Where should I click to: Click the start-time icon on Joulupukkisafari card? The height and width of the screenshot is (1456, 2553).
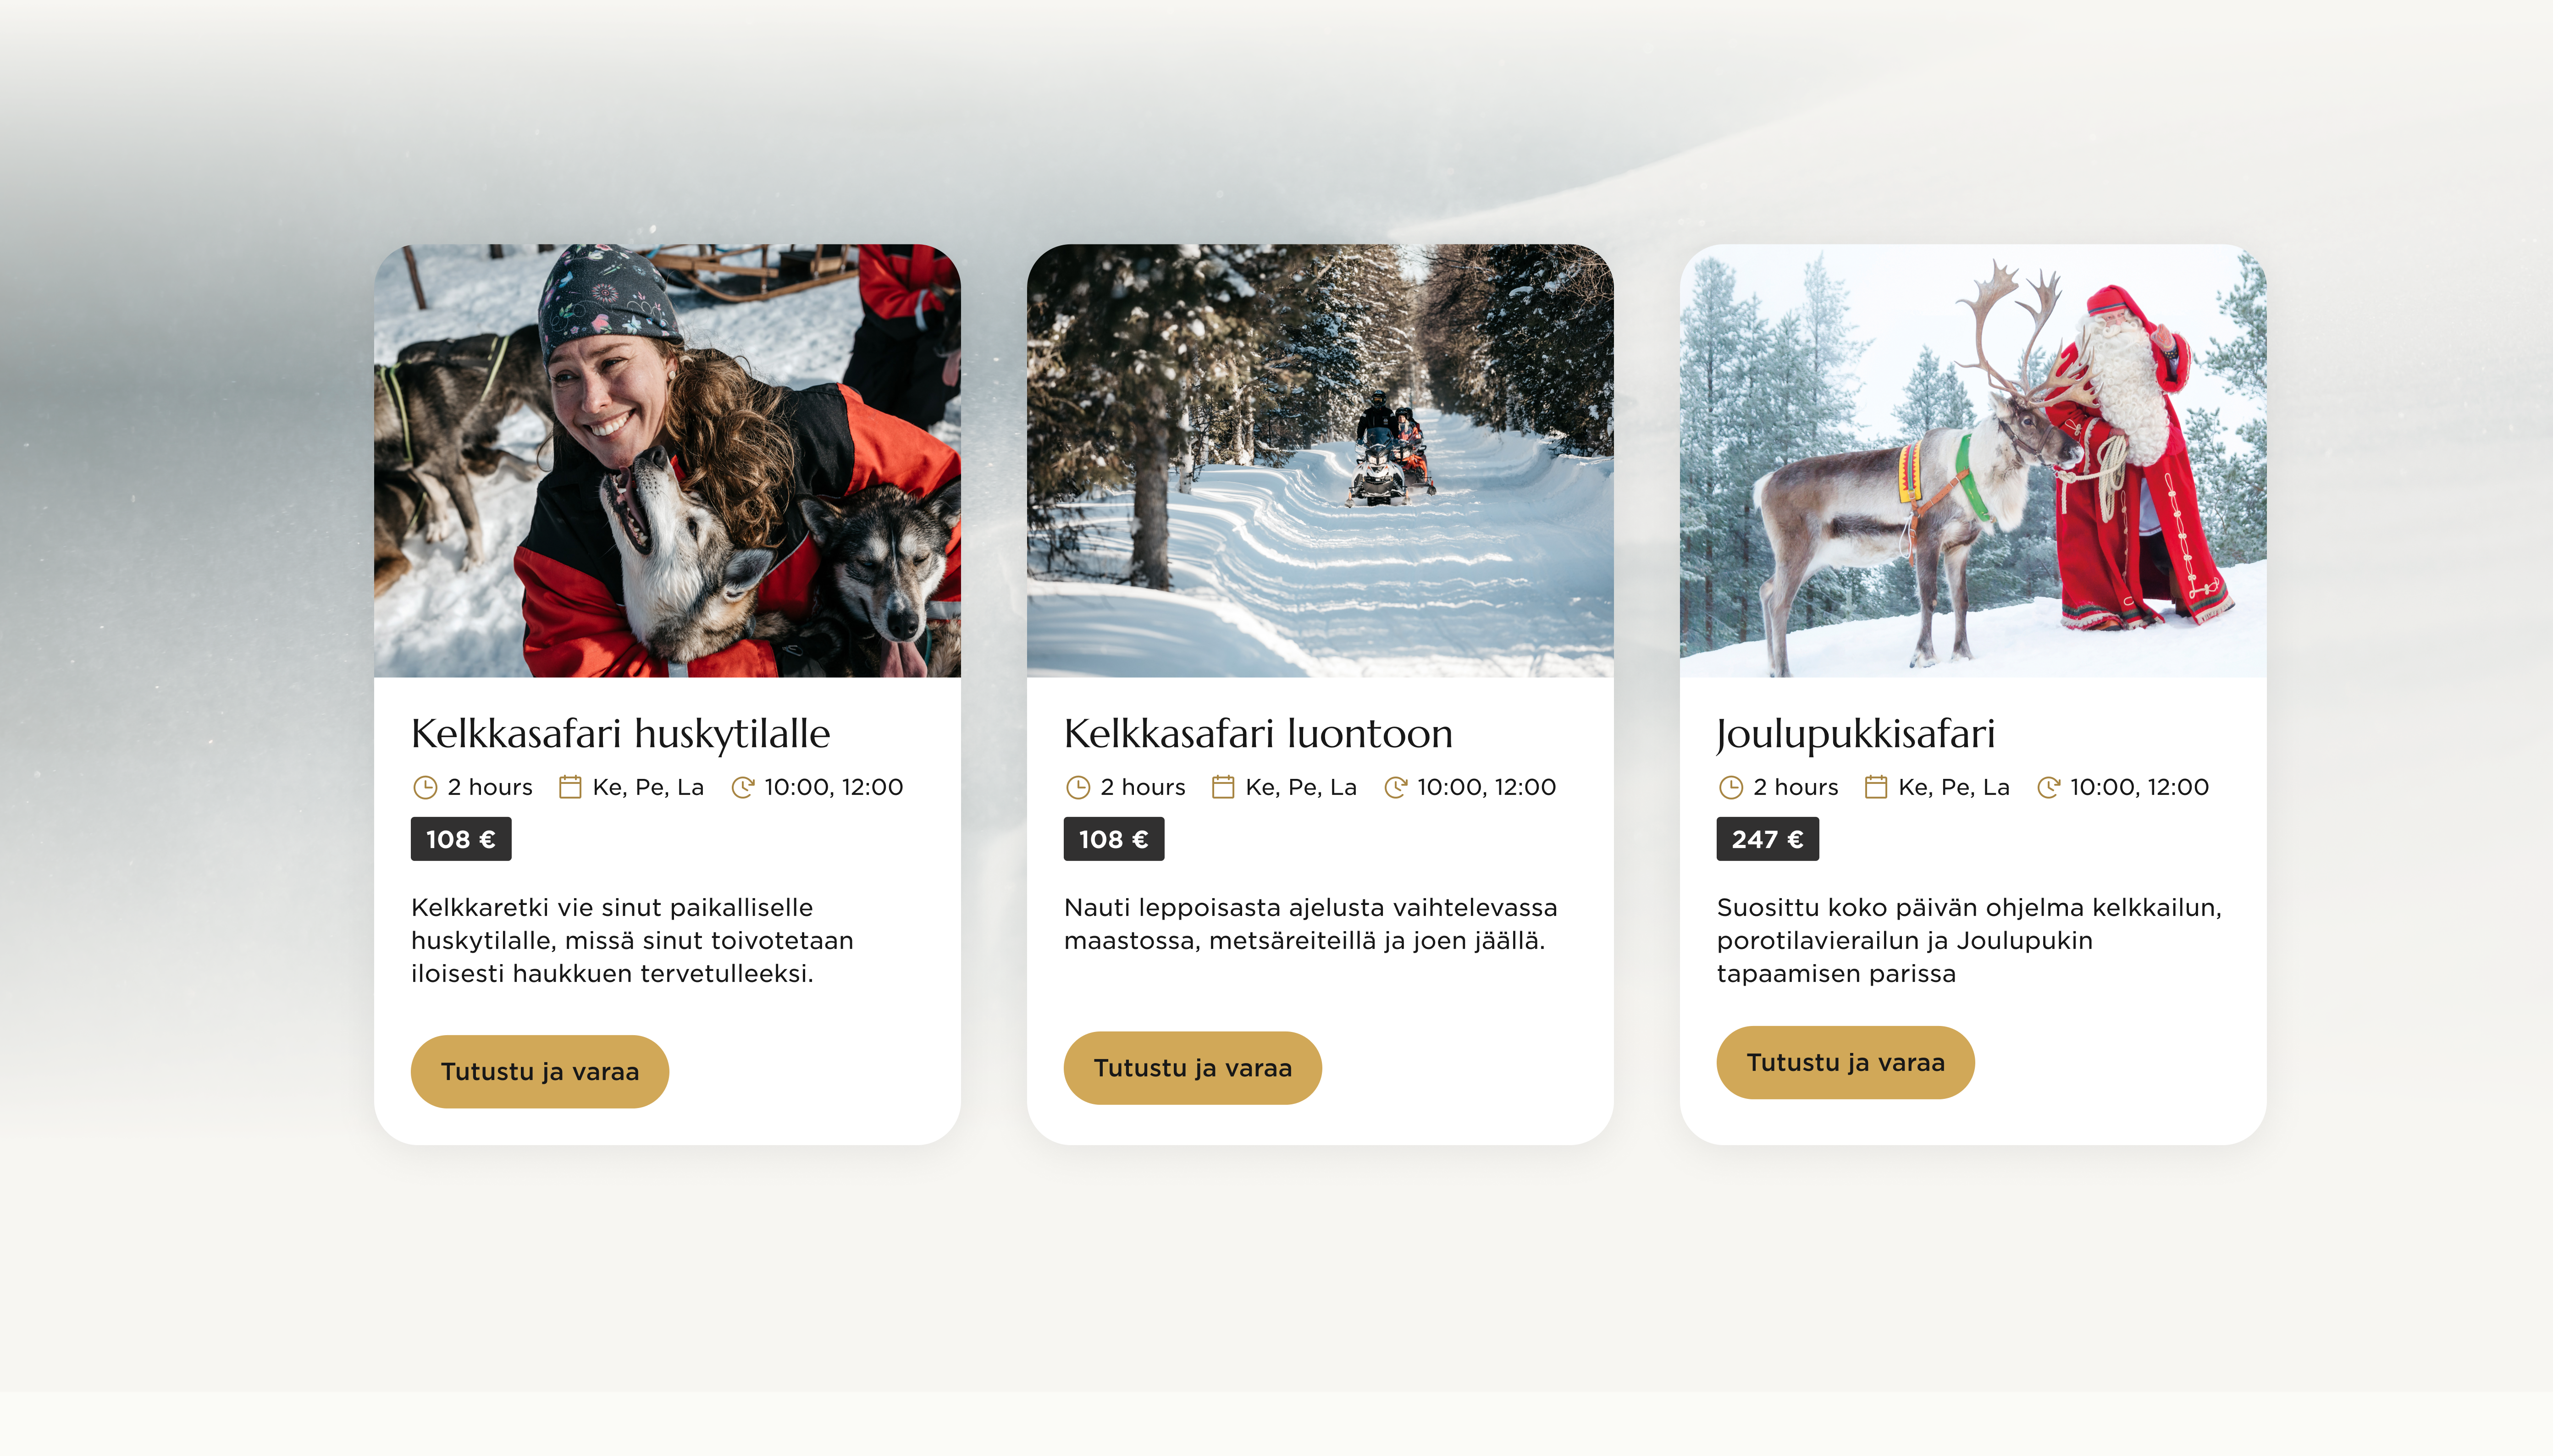tap(2048, 787)
